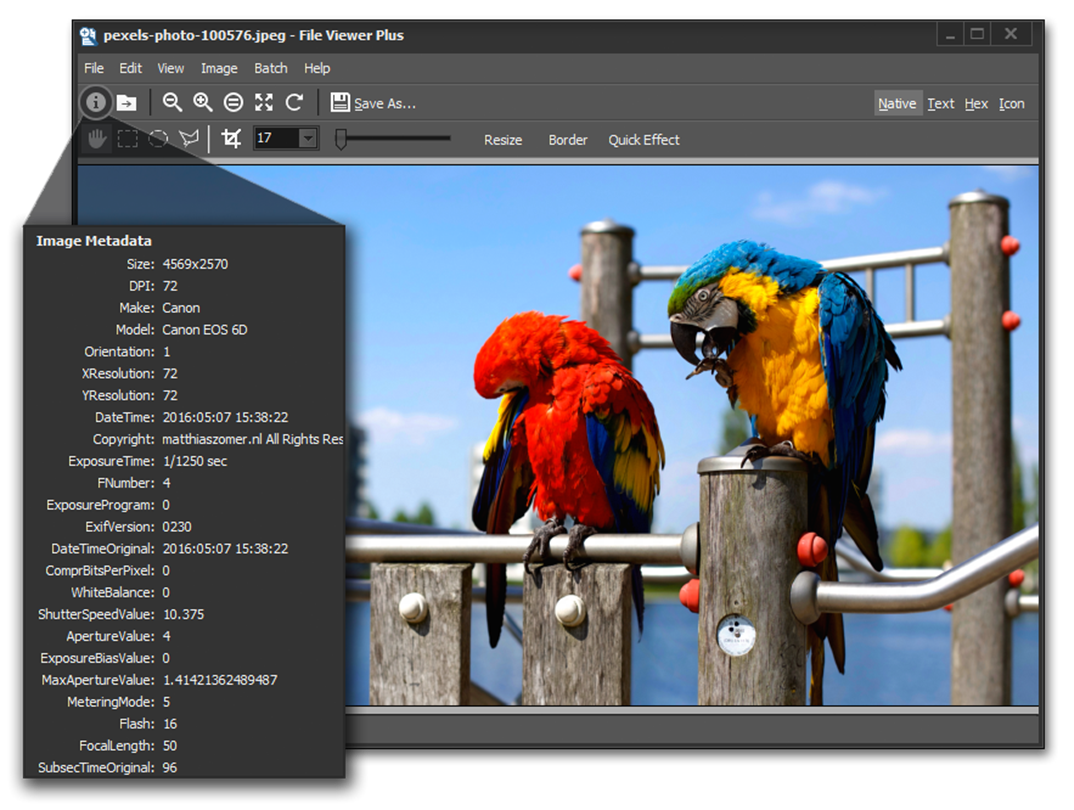Image resolution: width=1074 pixels, height=810 pixels.
Task: Select the rectangular selection tool
Action: coord(127,139)
